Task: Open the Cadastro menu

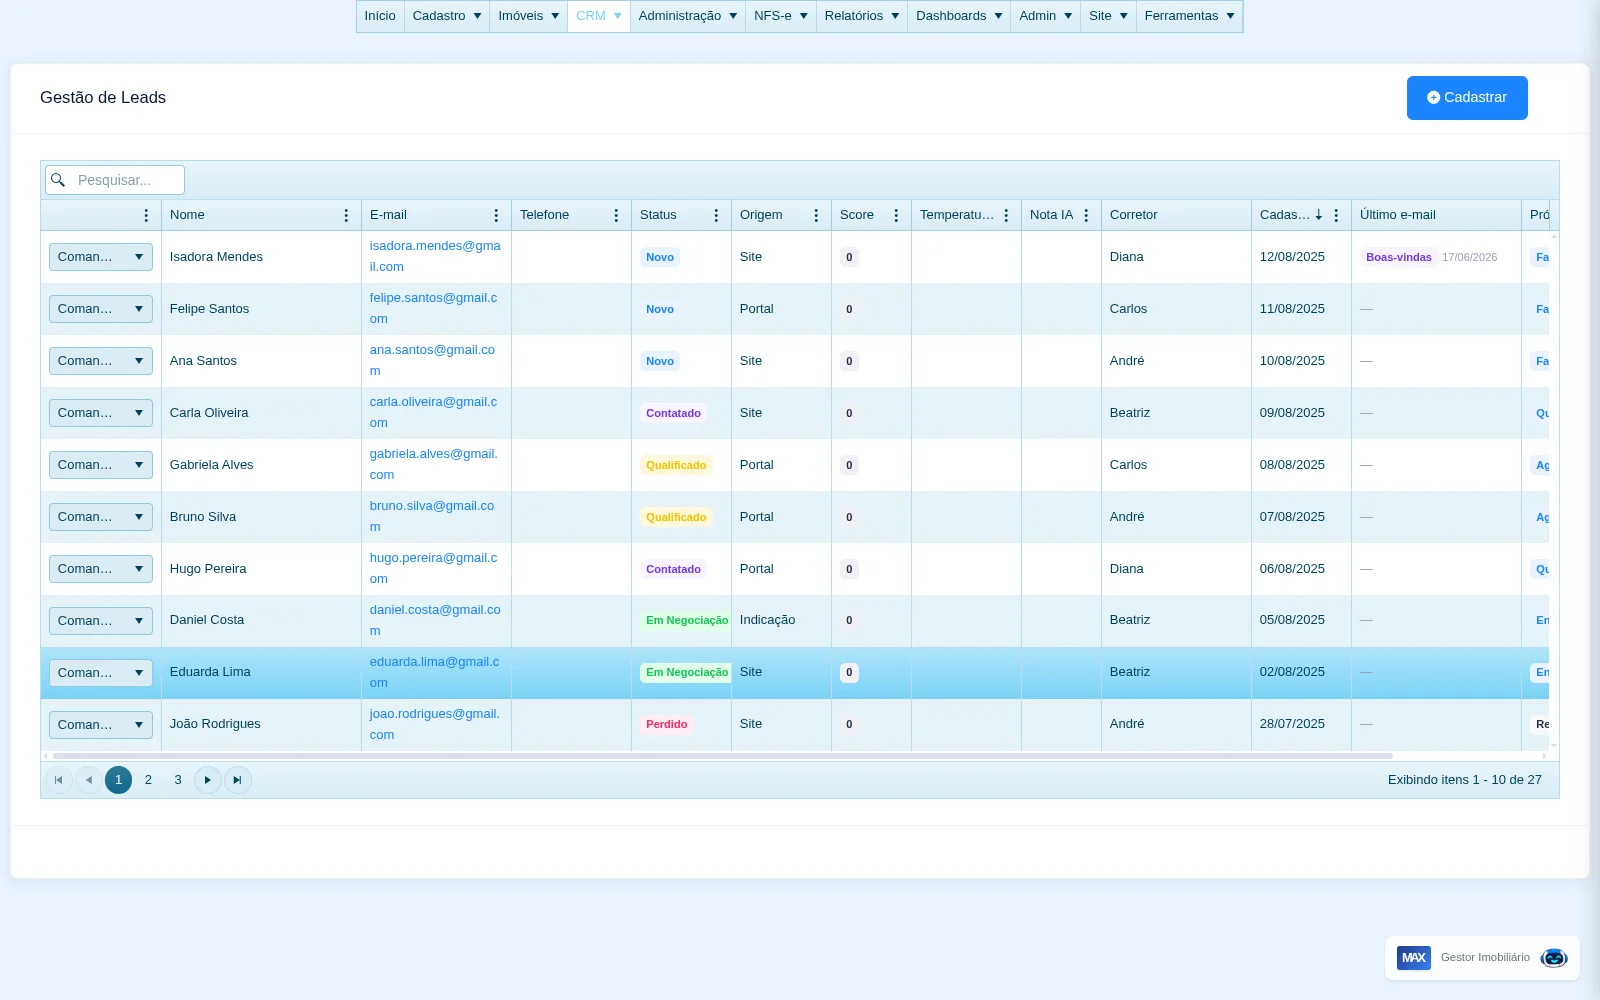Action: click(447, 16)
